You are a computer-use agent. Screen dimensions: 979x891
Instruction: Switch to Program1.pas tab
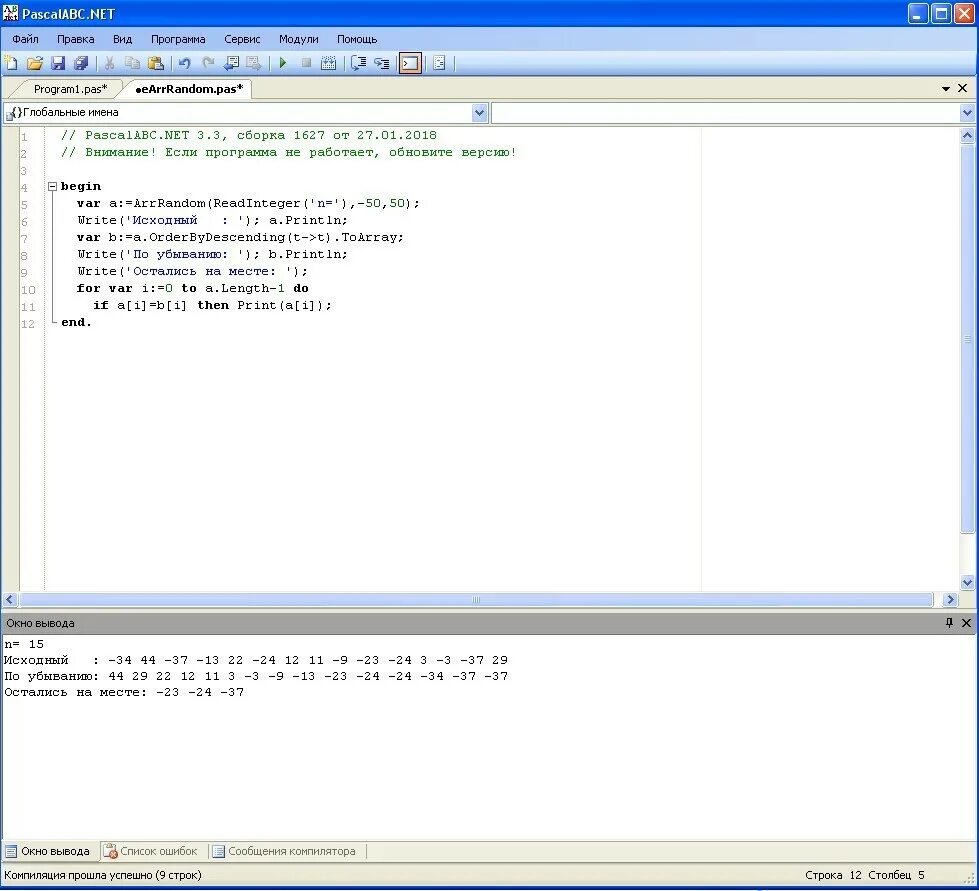[x=70, y=89]
